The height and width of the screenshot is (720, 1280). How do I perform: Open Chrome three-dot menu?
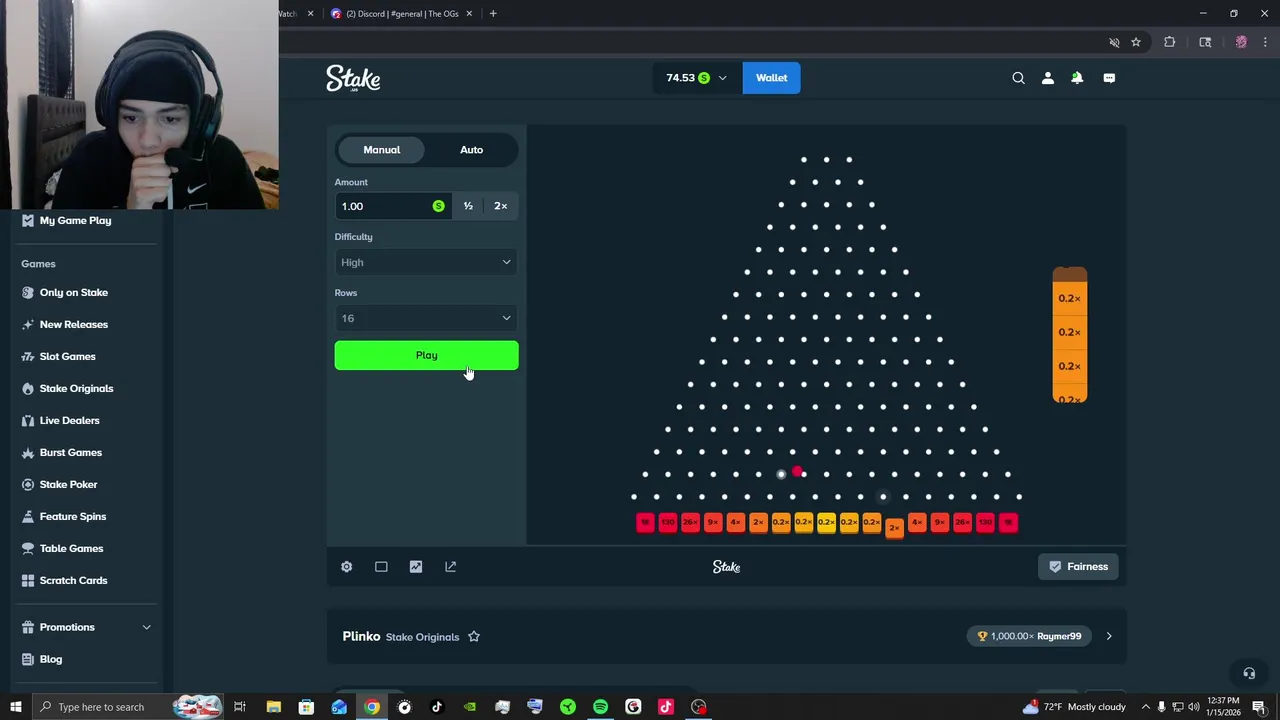(x=1265, y=42)
